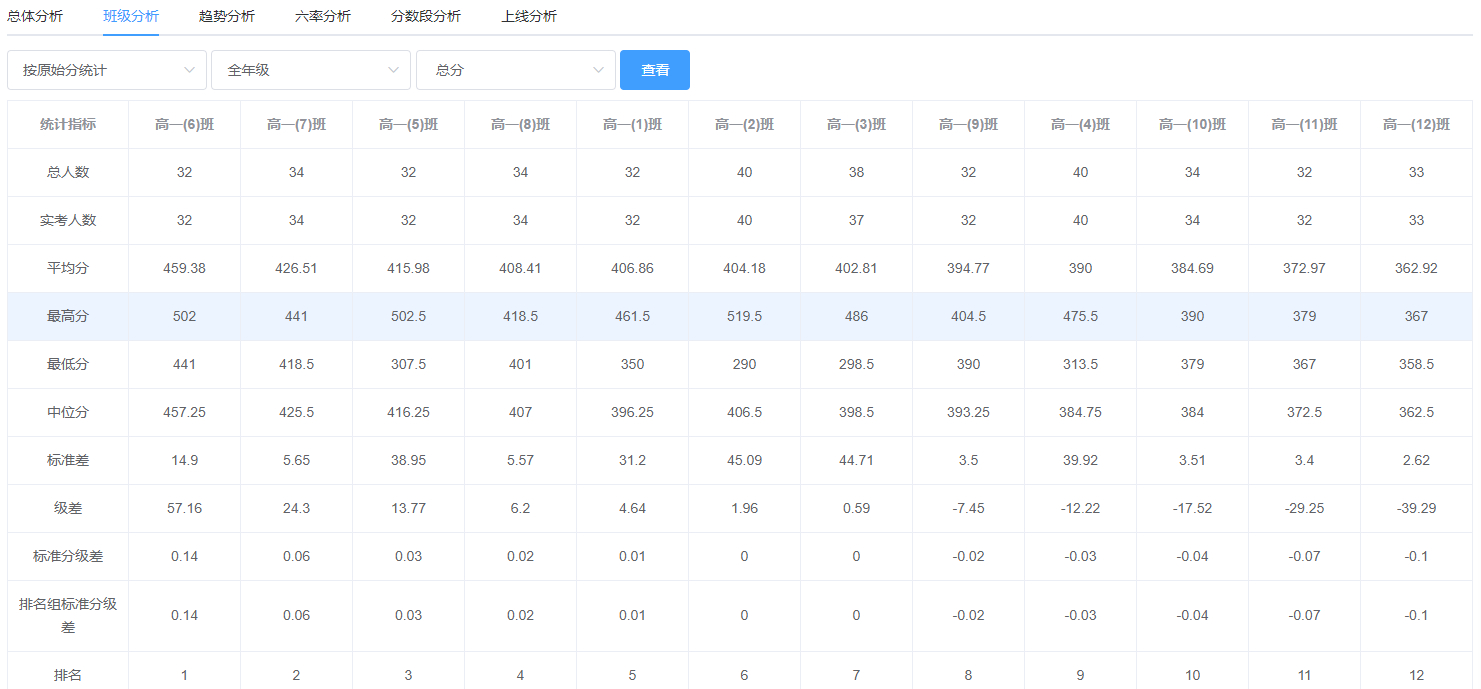Viewport: 1481px width, 689px height.
Task: Select the 六率分析 tab
Action: point(322,16)
